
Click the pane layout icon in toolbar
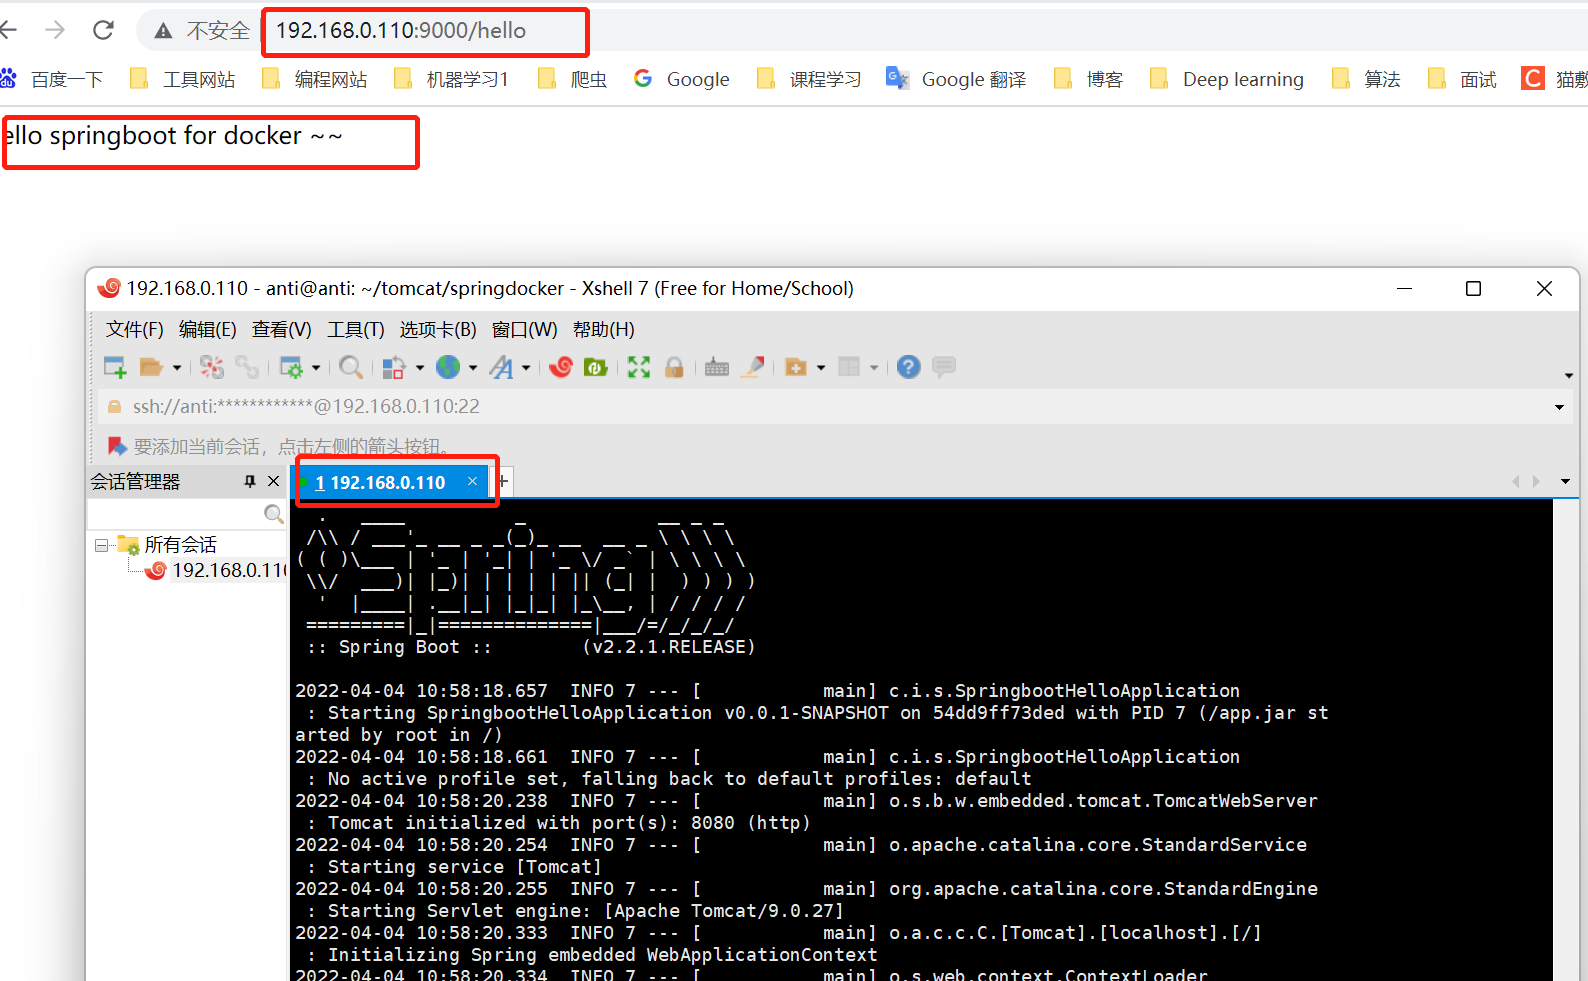(x=849, y=367)
